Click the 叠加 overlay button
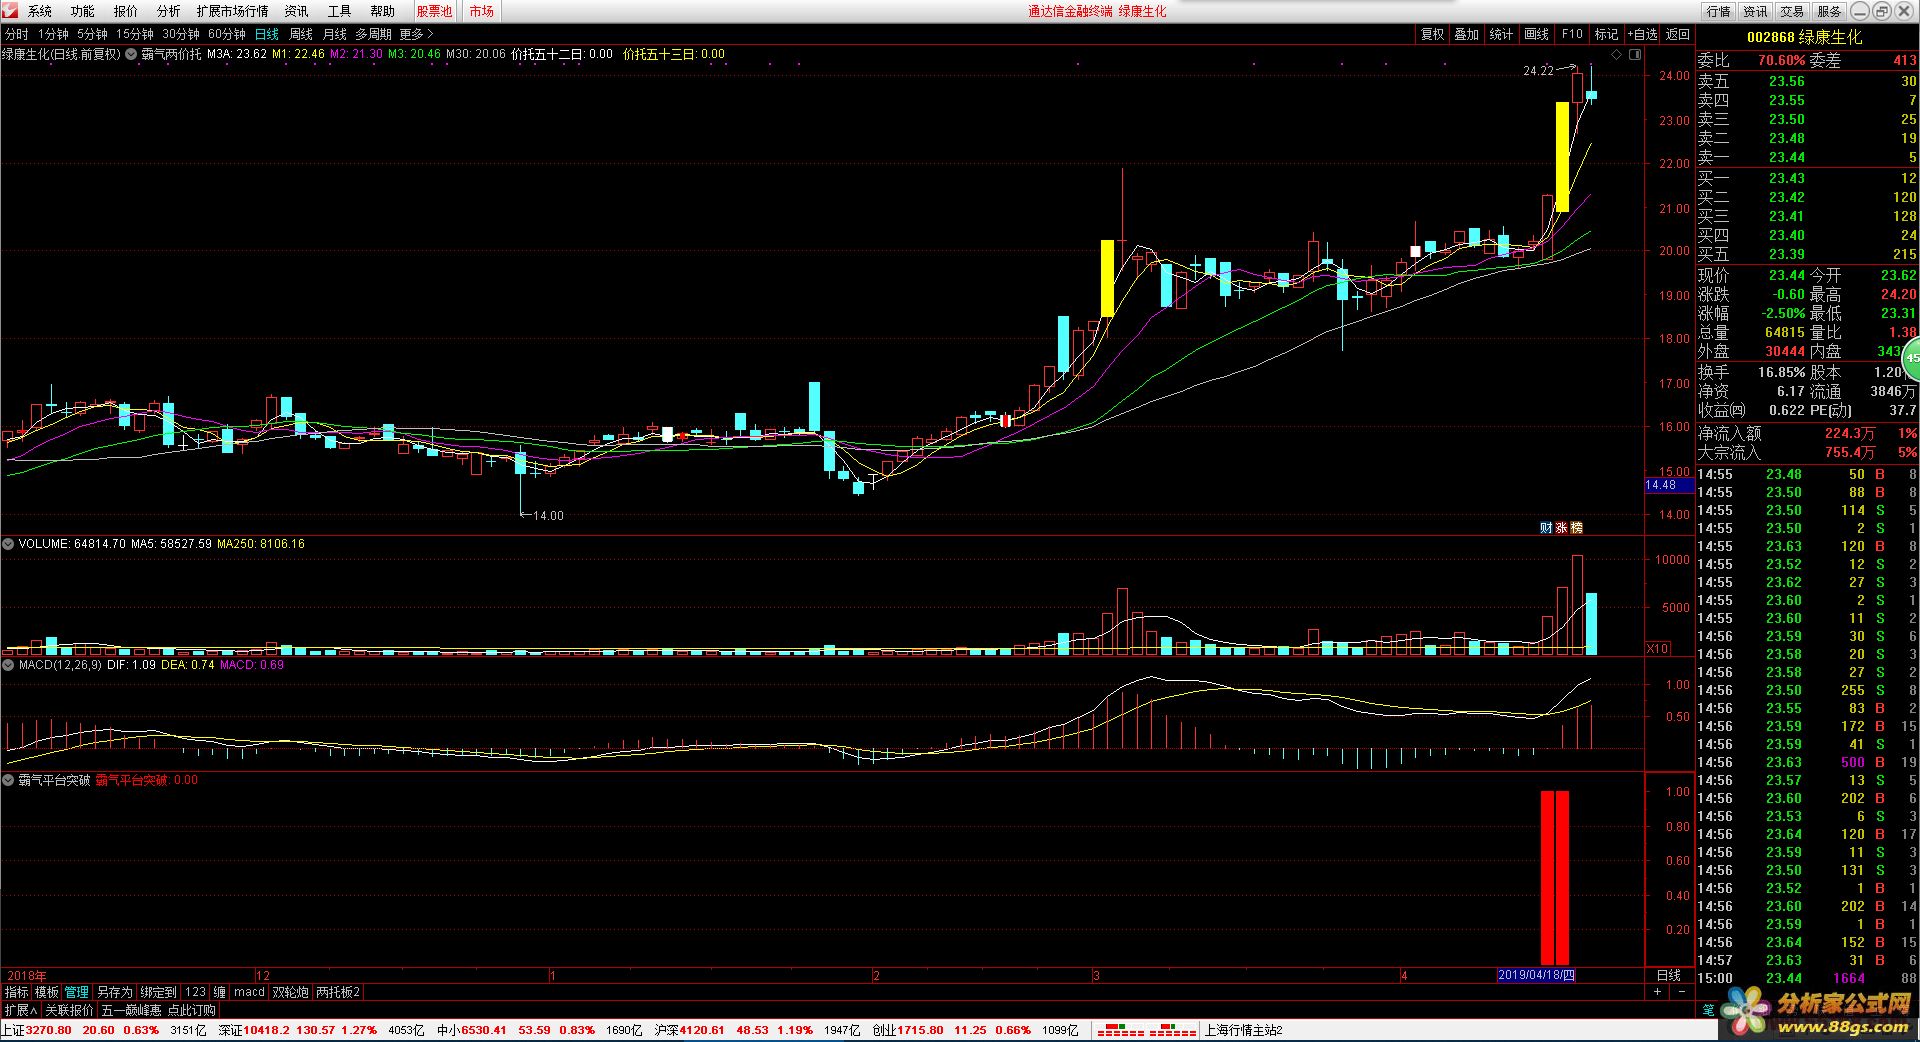 (1467, 34)
